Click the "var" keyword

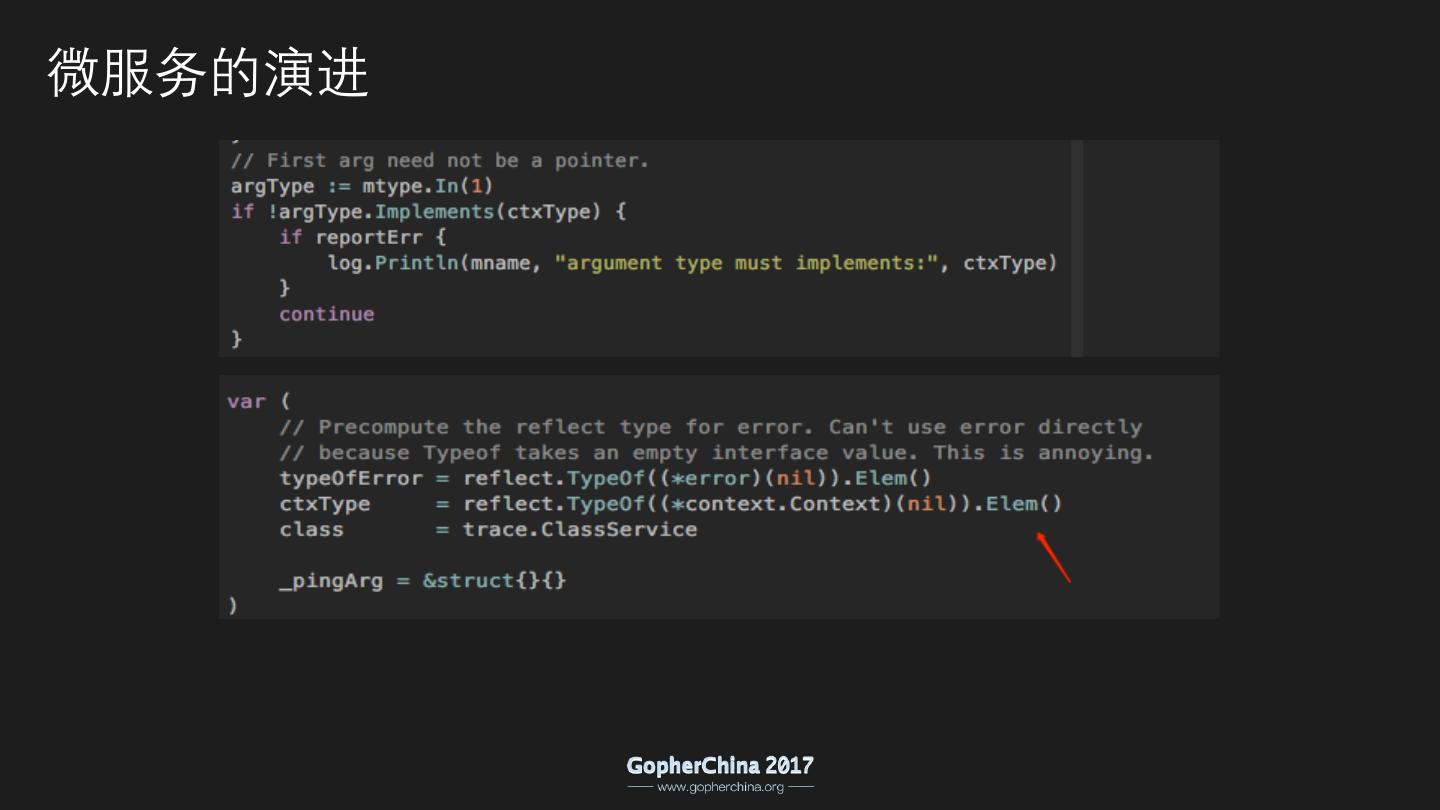click(x=246, y=401)
